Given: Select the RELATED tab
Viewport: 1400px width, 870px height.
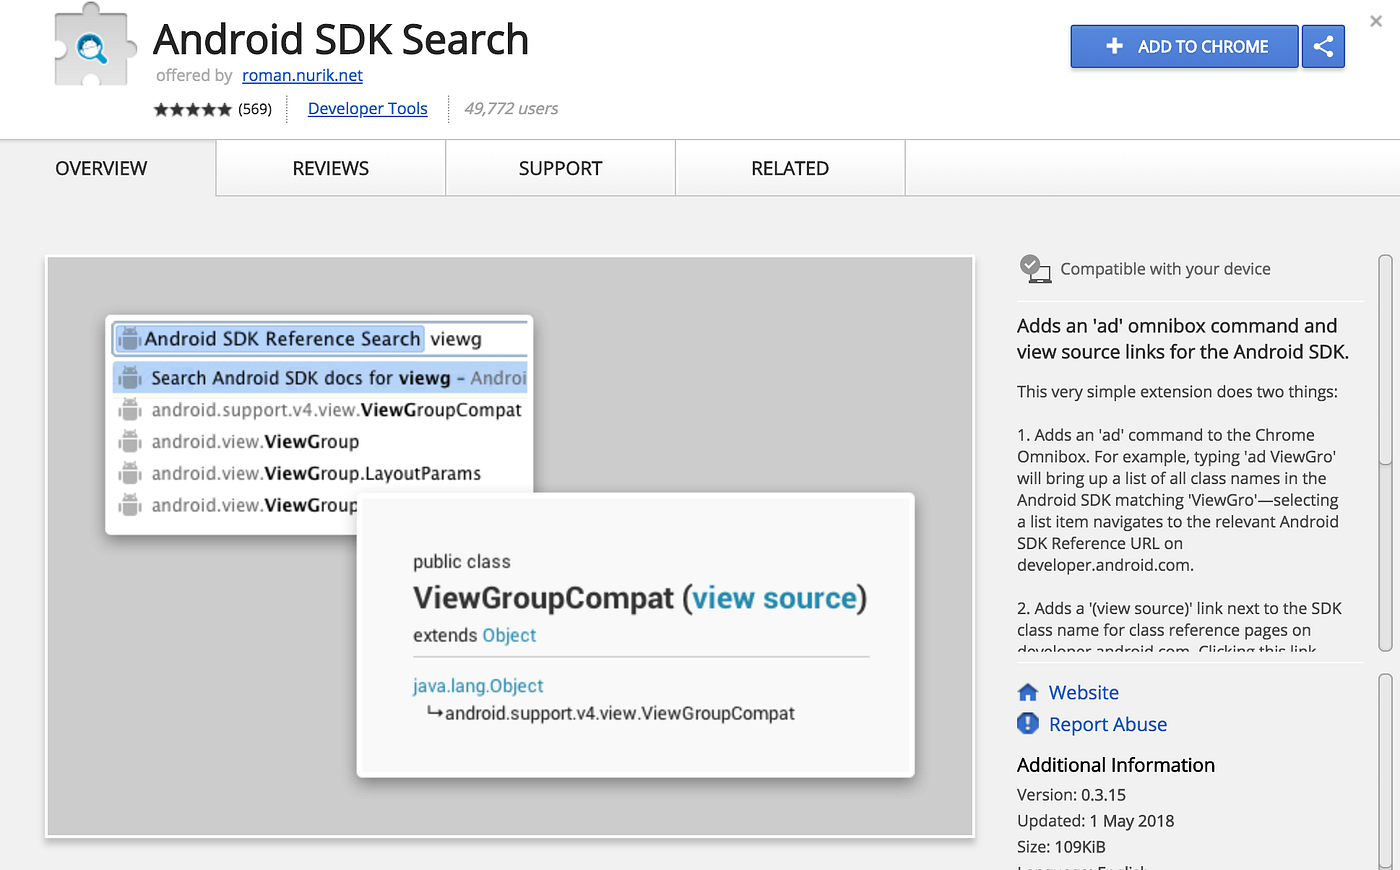Looking at the screenshot, I should pos(789,168).
